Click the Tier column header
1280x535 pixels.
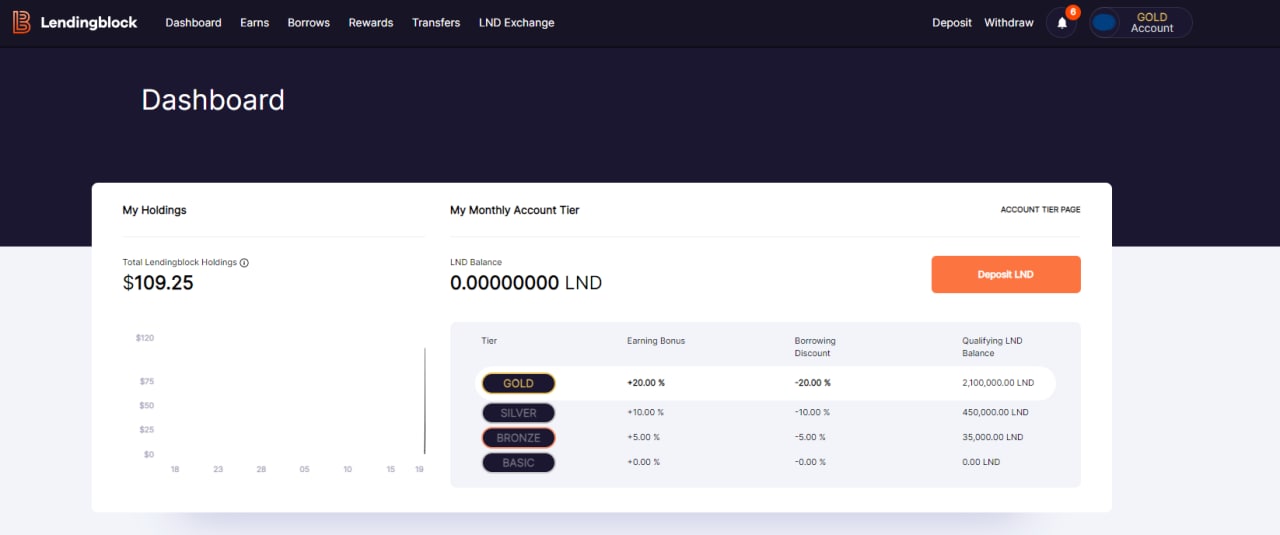point(489,341)
